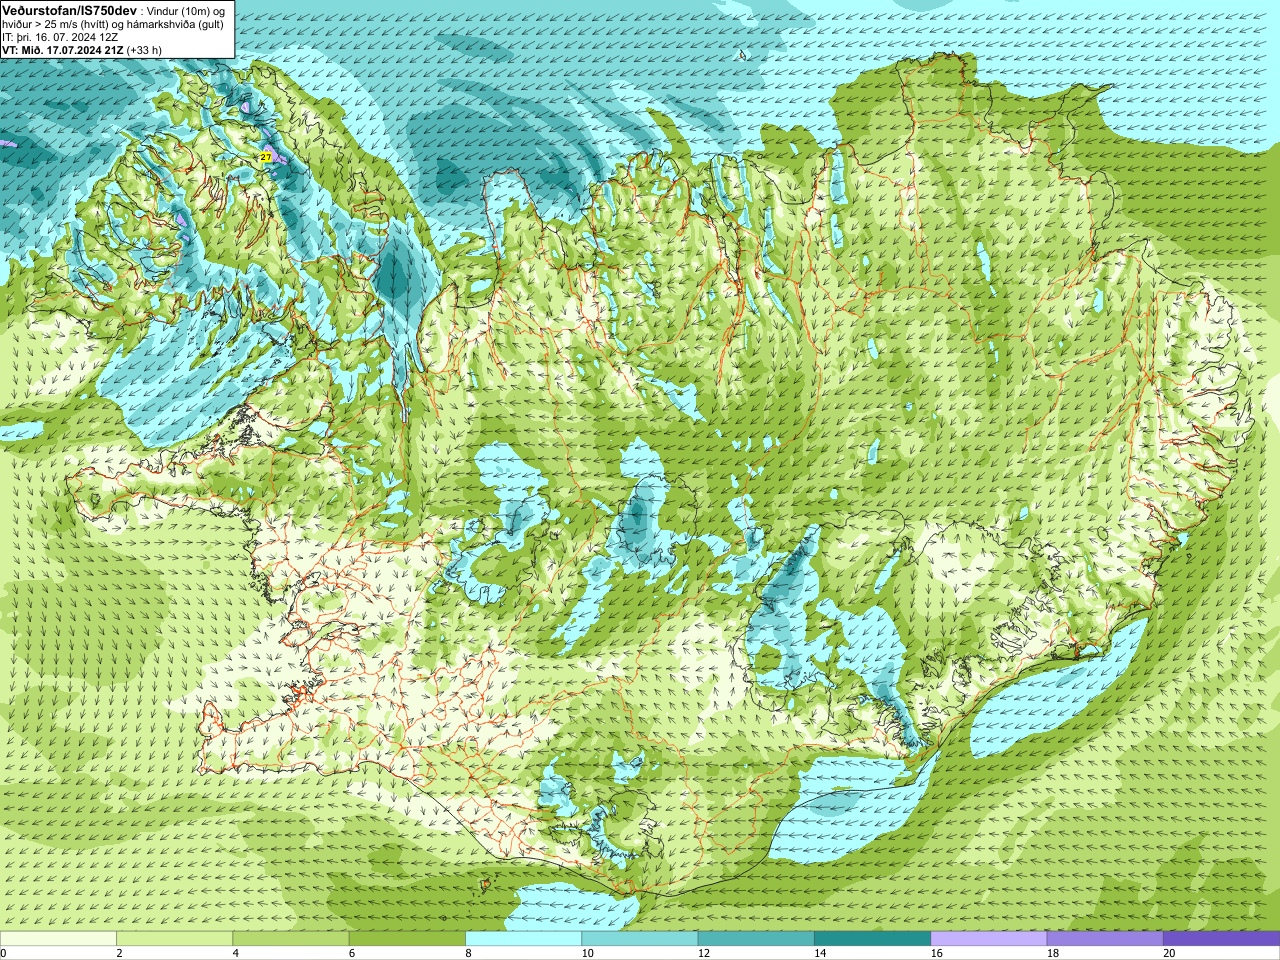Click the '12' legend scale label
The height and width of the screenshot is (960, 1280).
click(x=704, y=953)
